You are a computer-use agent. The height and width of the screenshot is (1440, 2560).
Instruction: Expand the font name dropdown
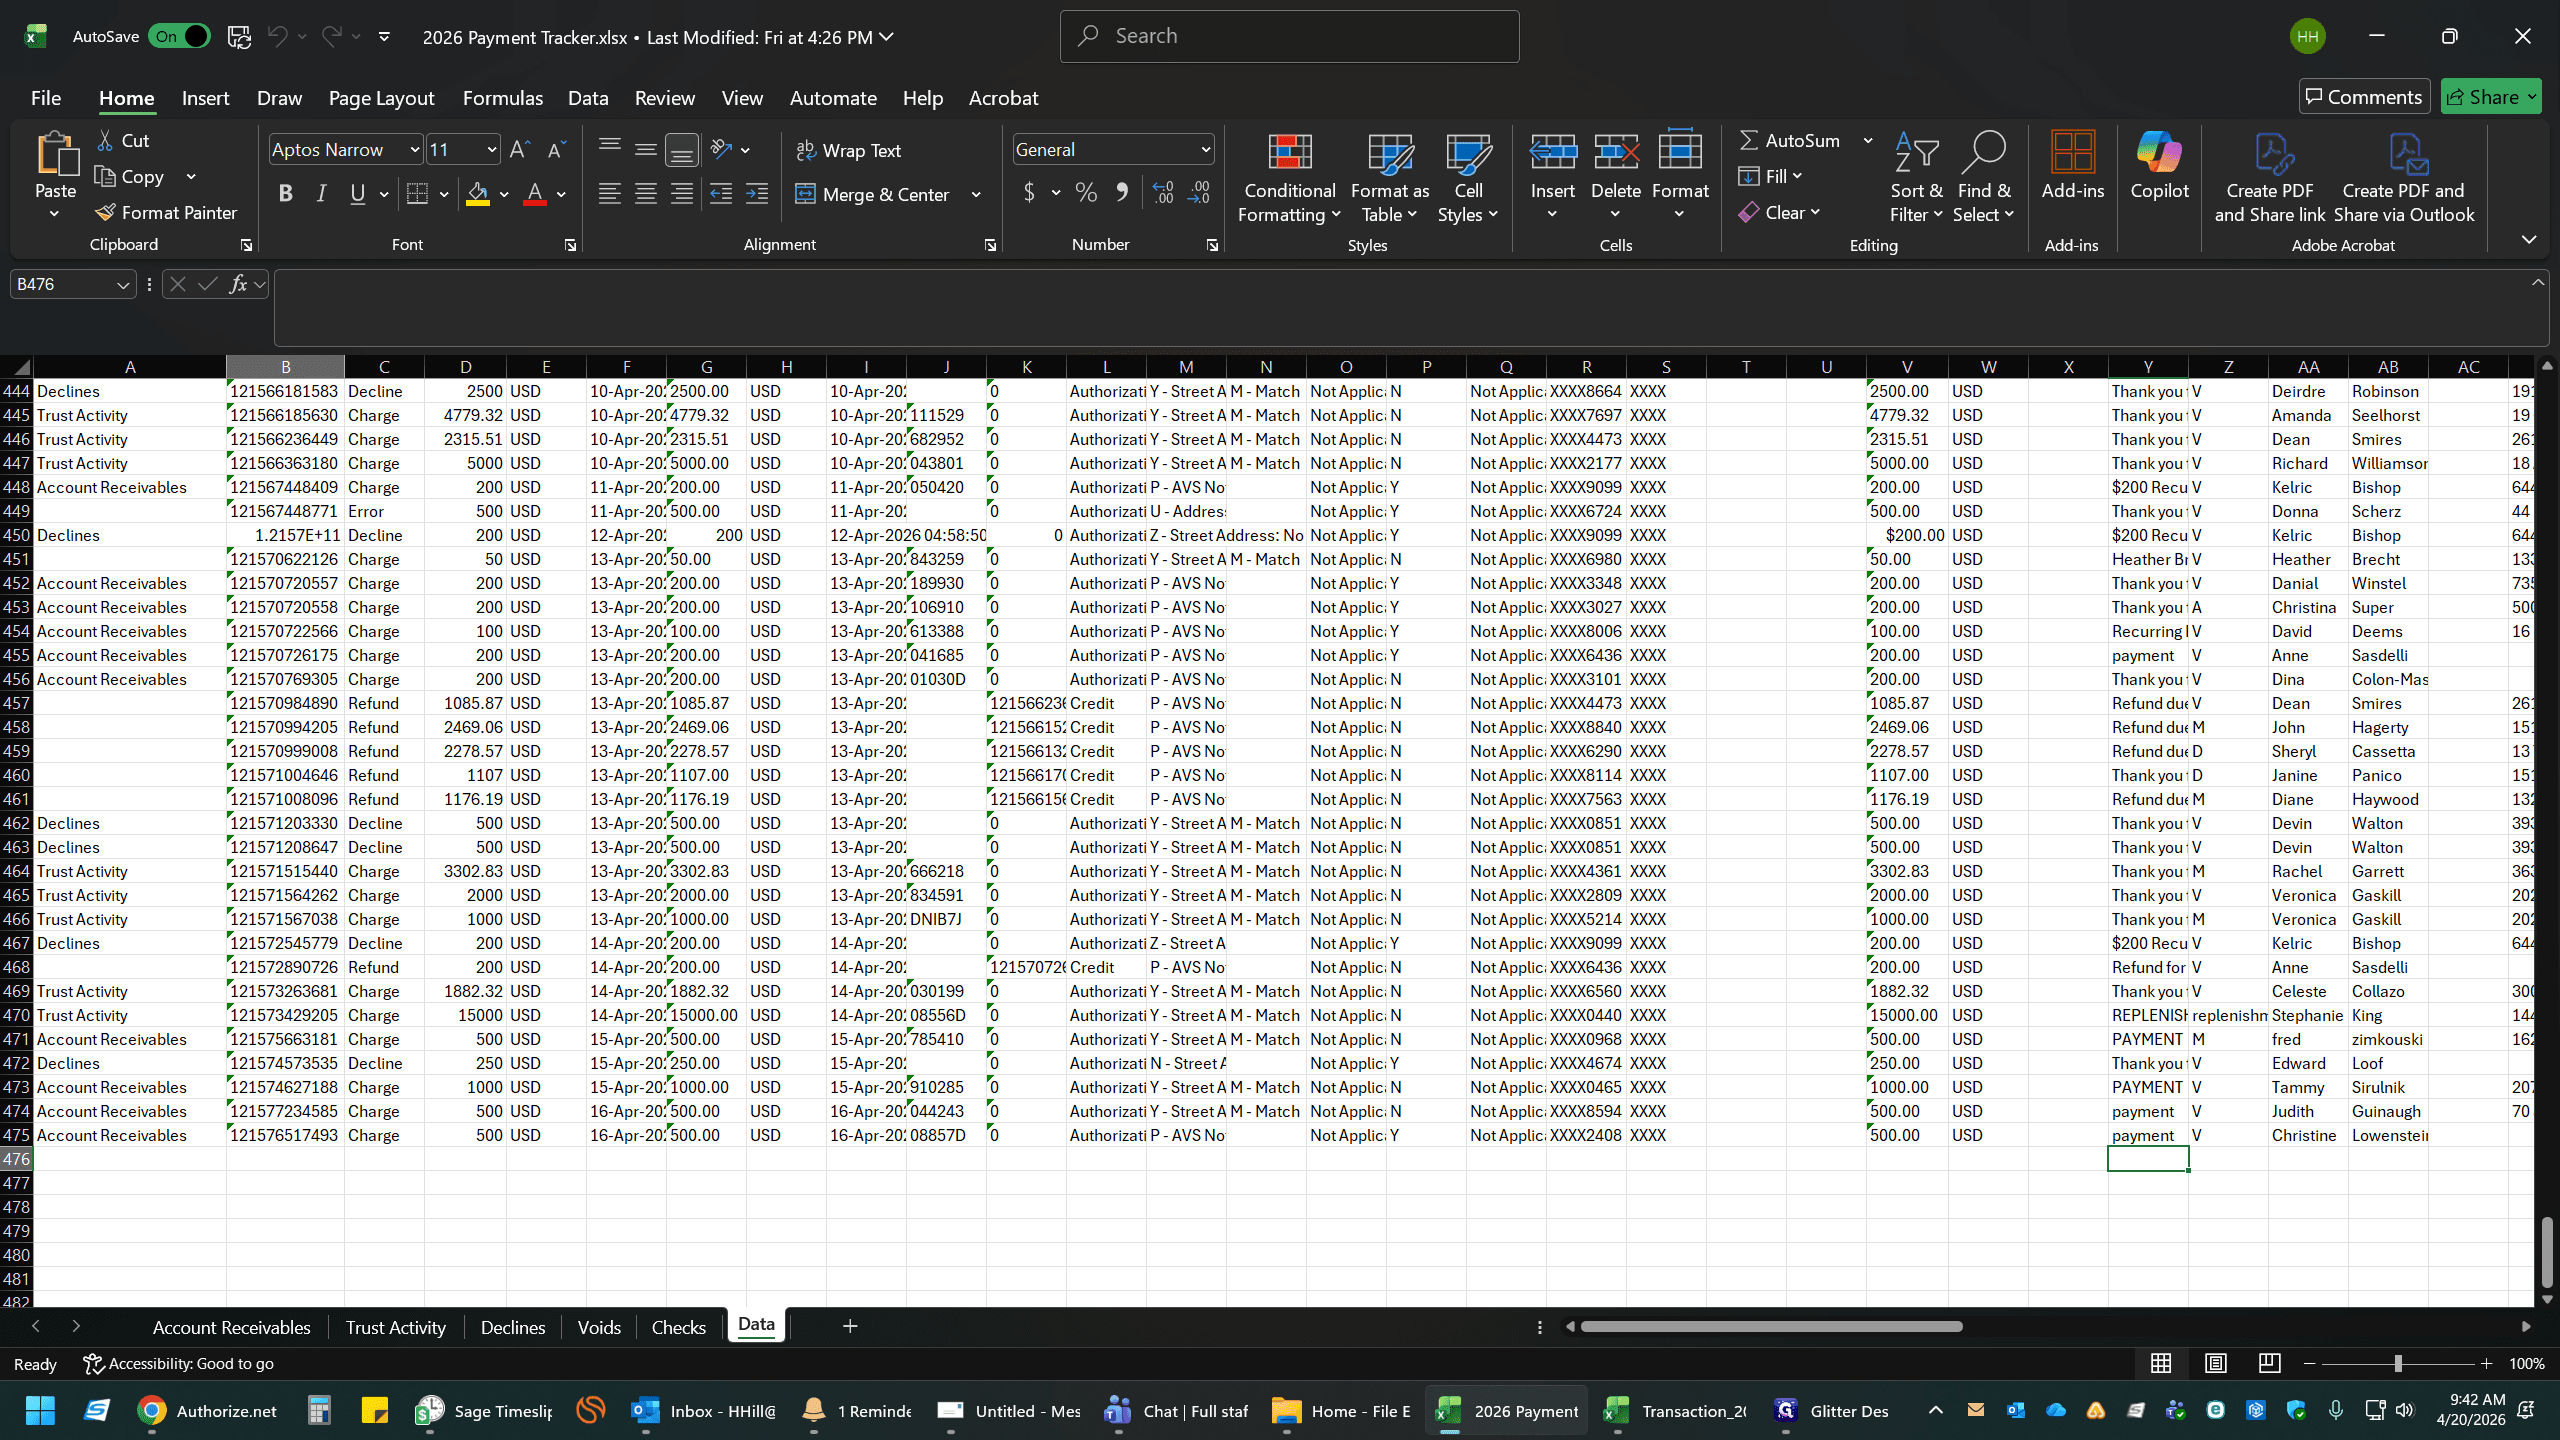(415, 150)
